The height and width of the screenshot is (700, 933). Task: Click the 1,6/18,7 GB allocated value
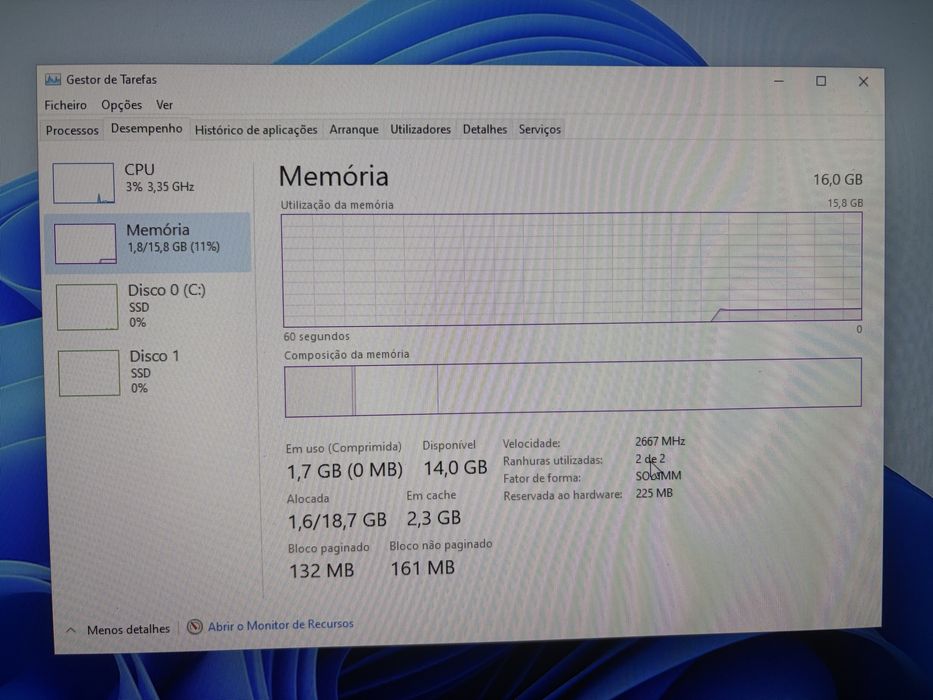[337, 521]
